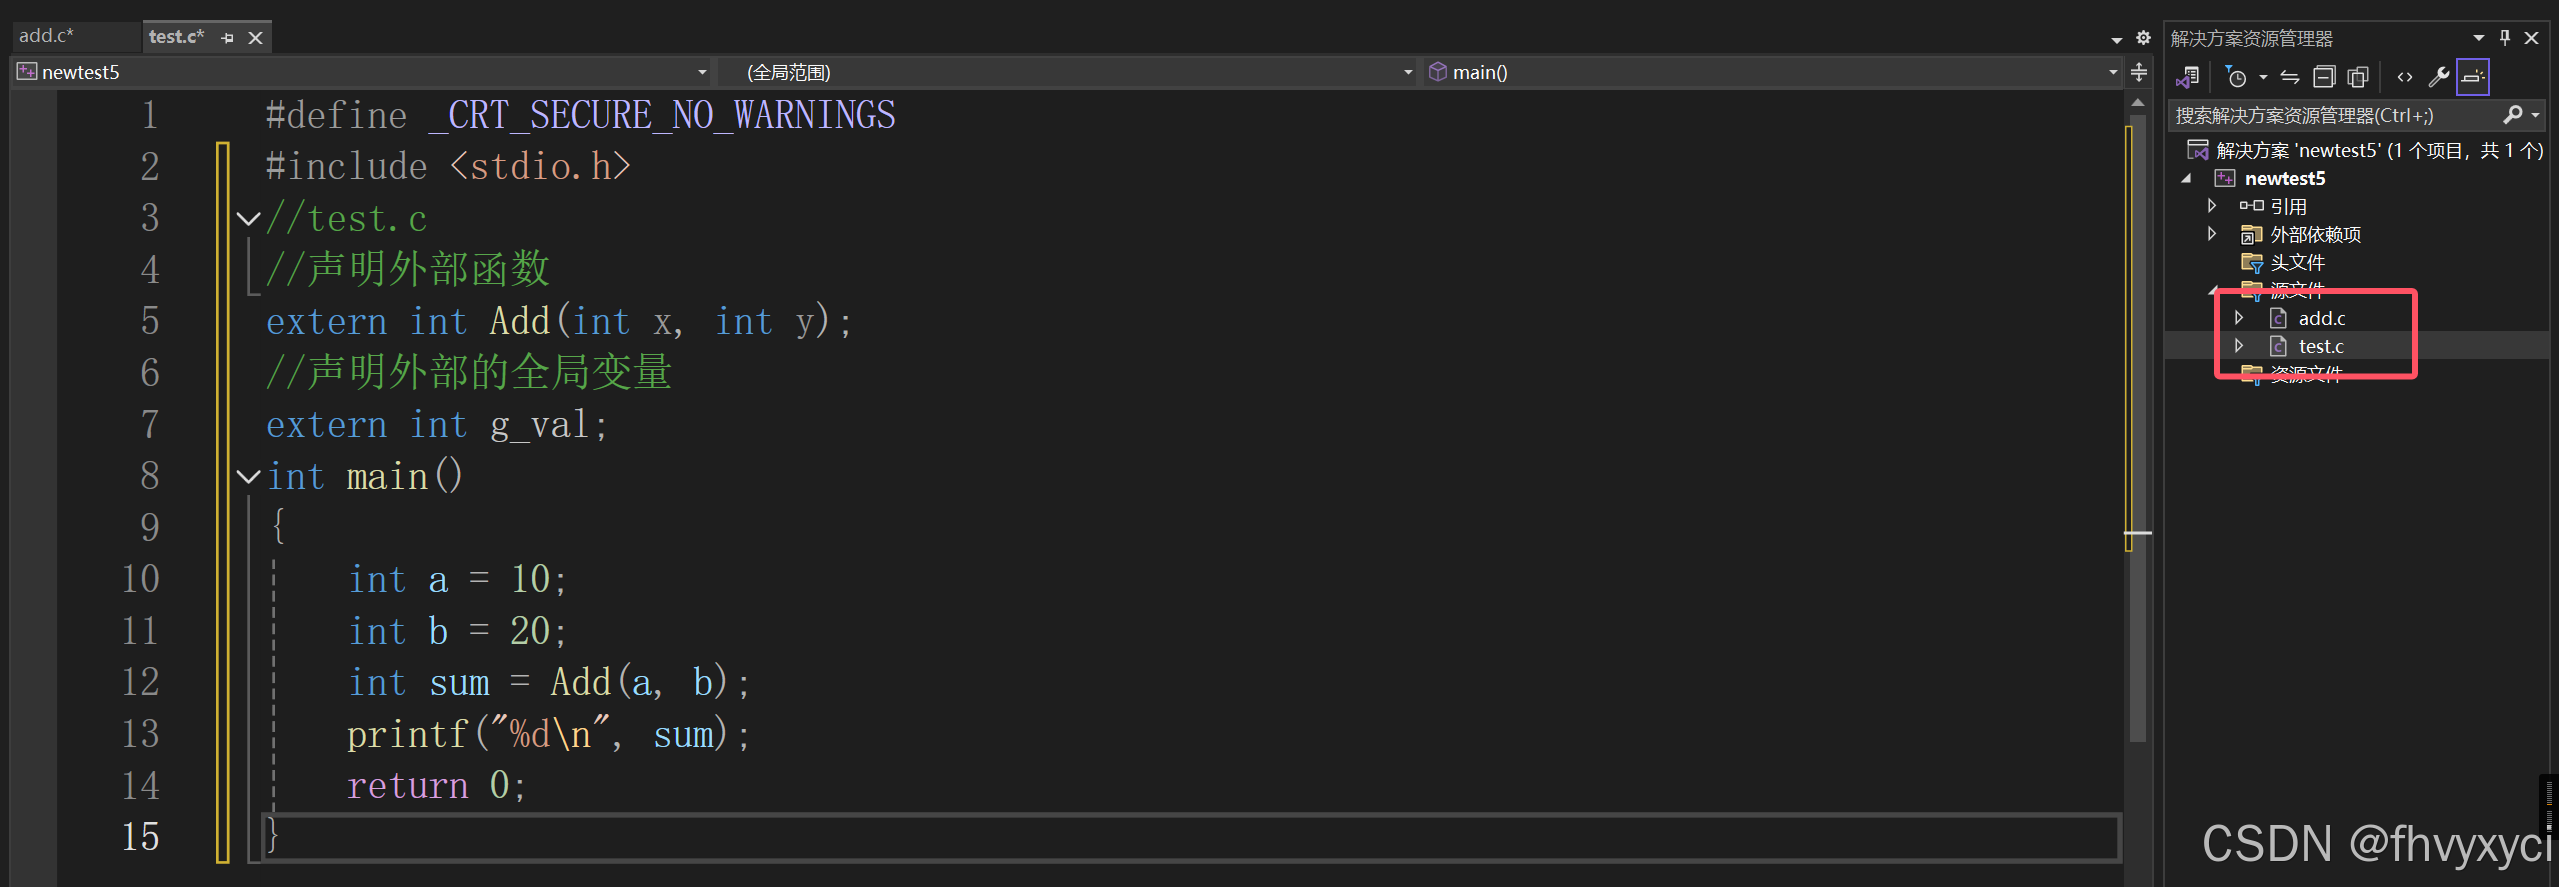Click the 头文件 filter folder icon

point(2251,262)
